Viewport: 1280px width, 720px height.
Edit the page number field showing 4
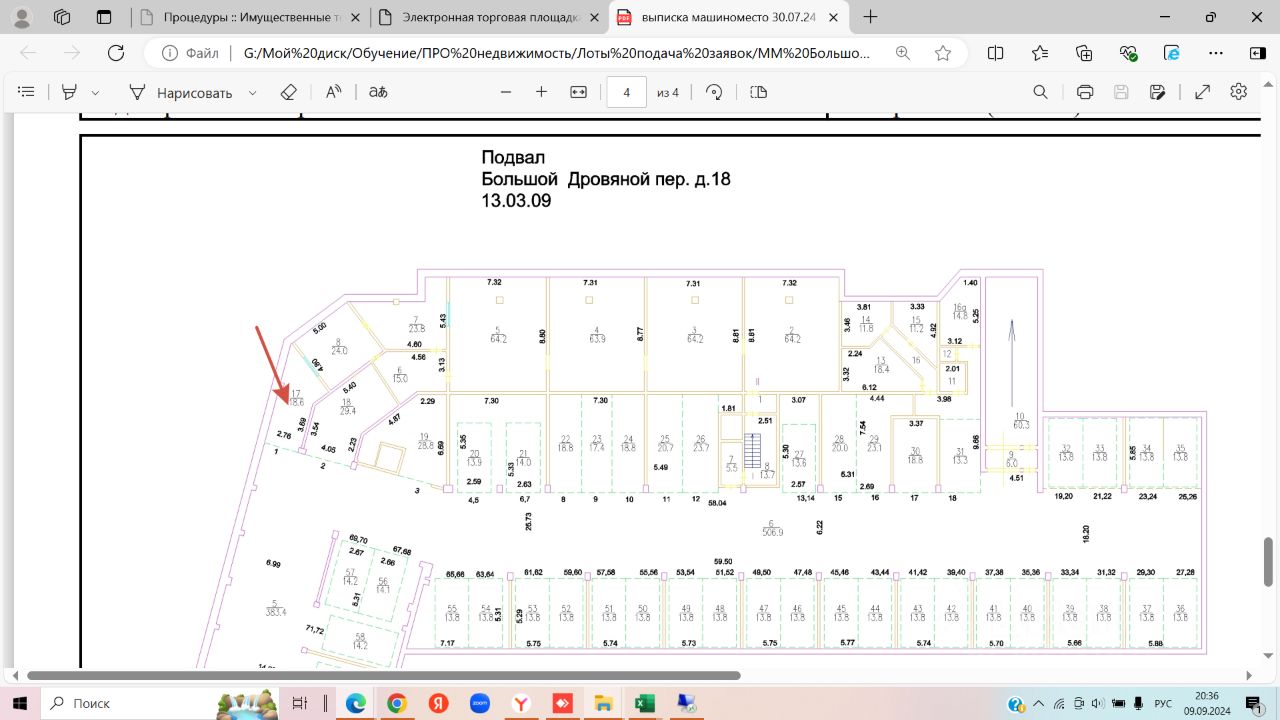(627, 92)
